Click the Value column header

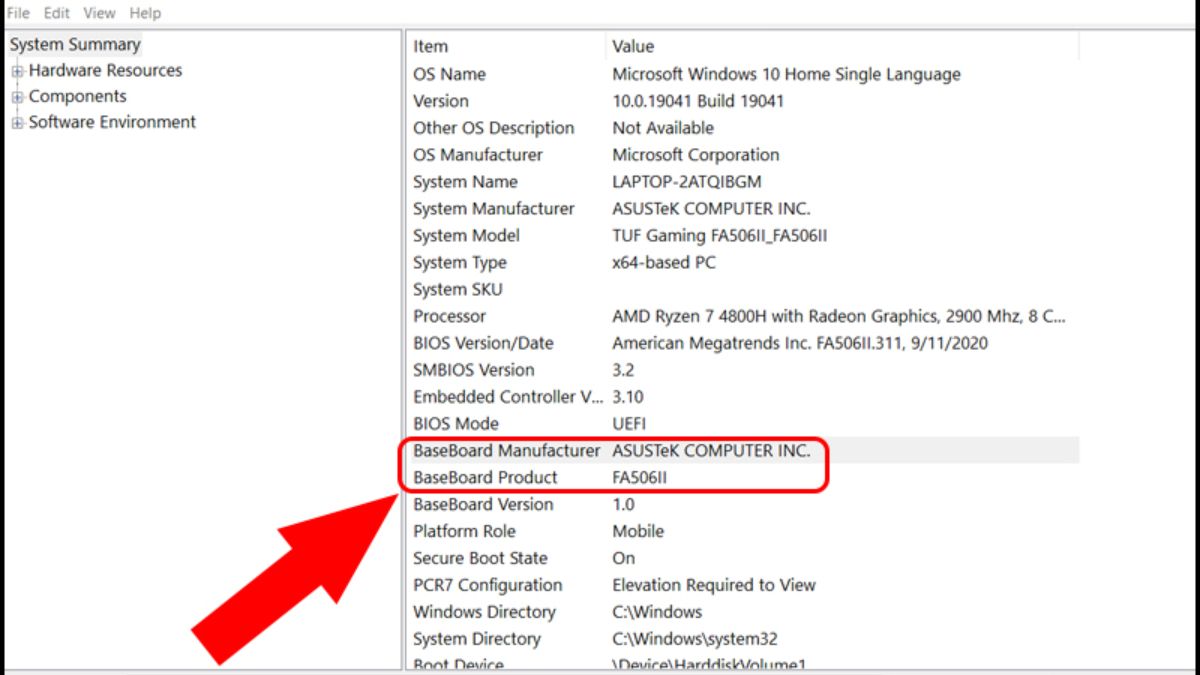842,46
